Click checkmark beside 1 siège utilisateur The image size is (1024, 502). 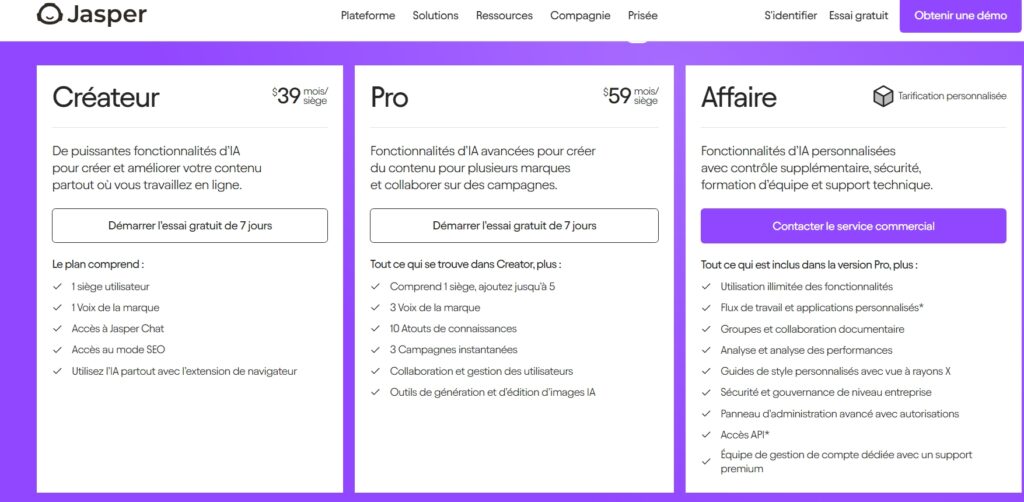click(57, 286)
